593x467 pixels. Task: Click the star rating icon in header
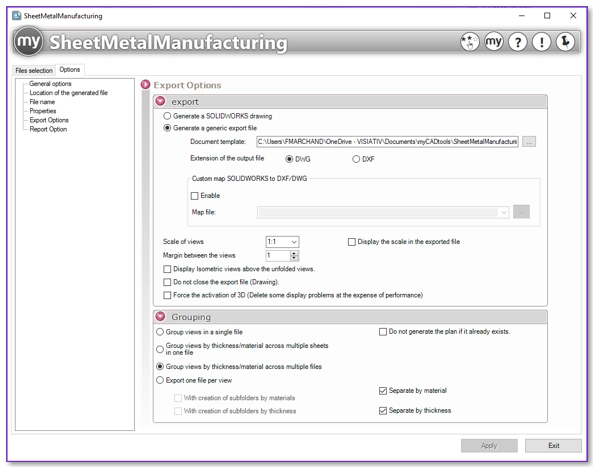[x=469, y=42]
